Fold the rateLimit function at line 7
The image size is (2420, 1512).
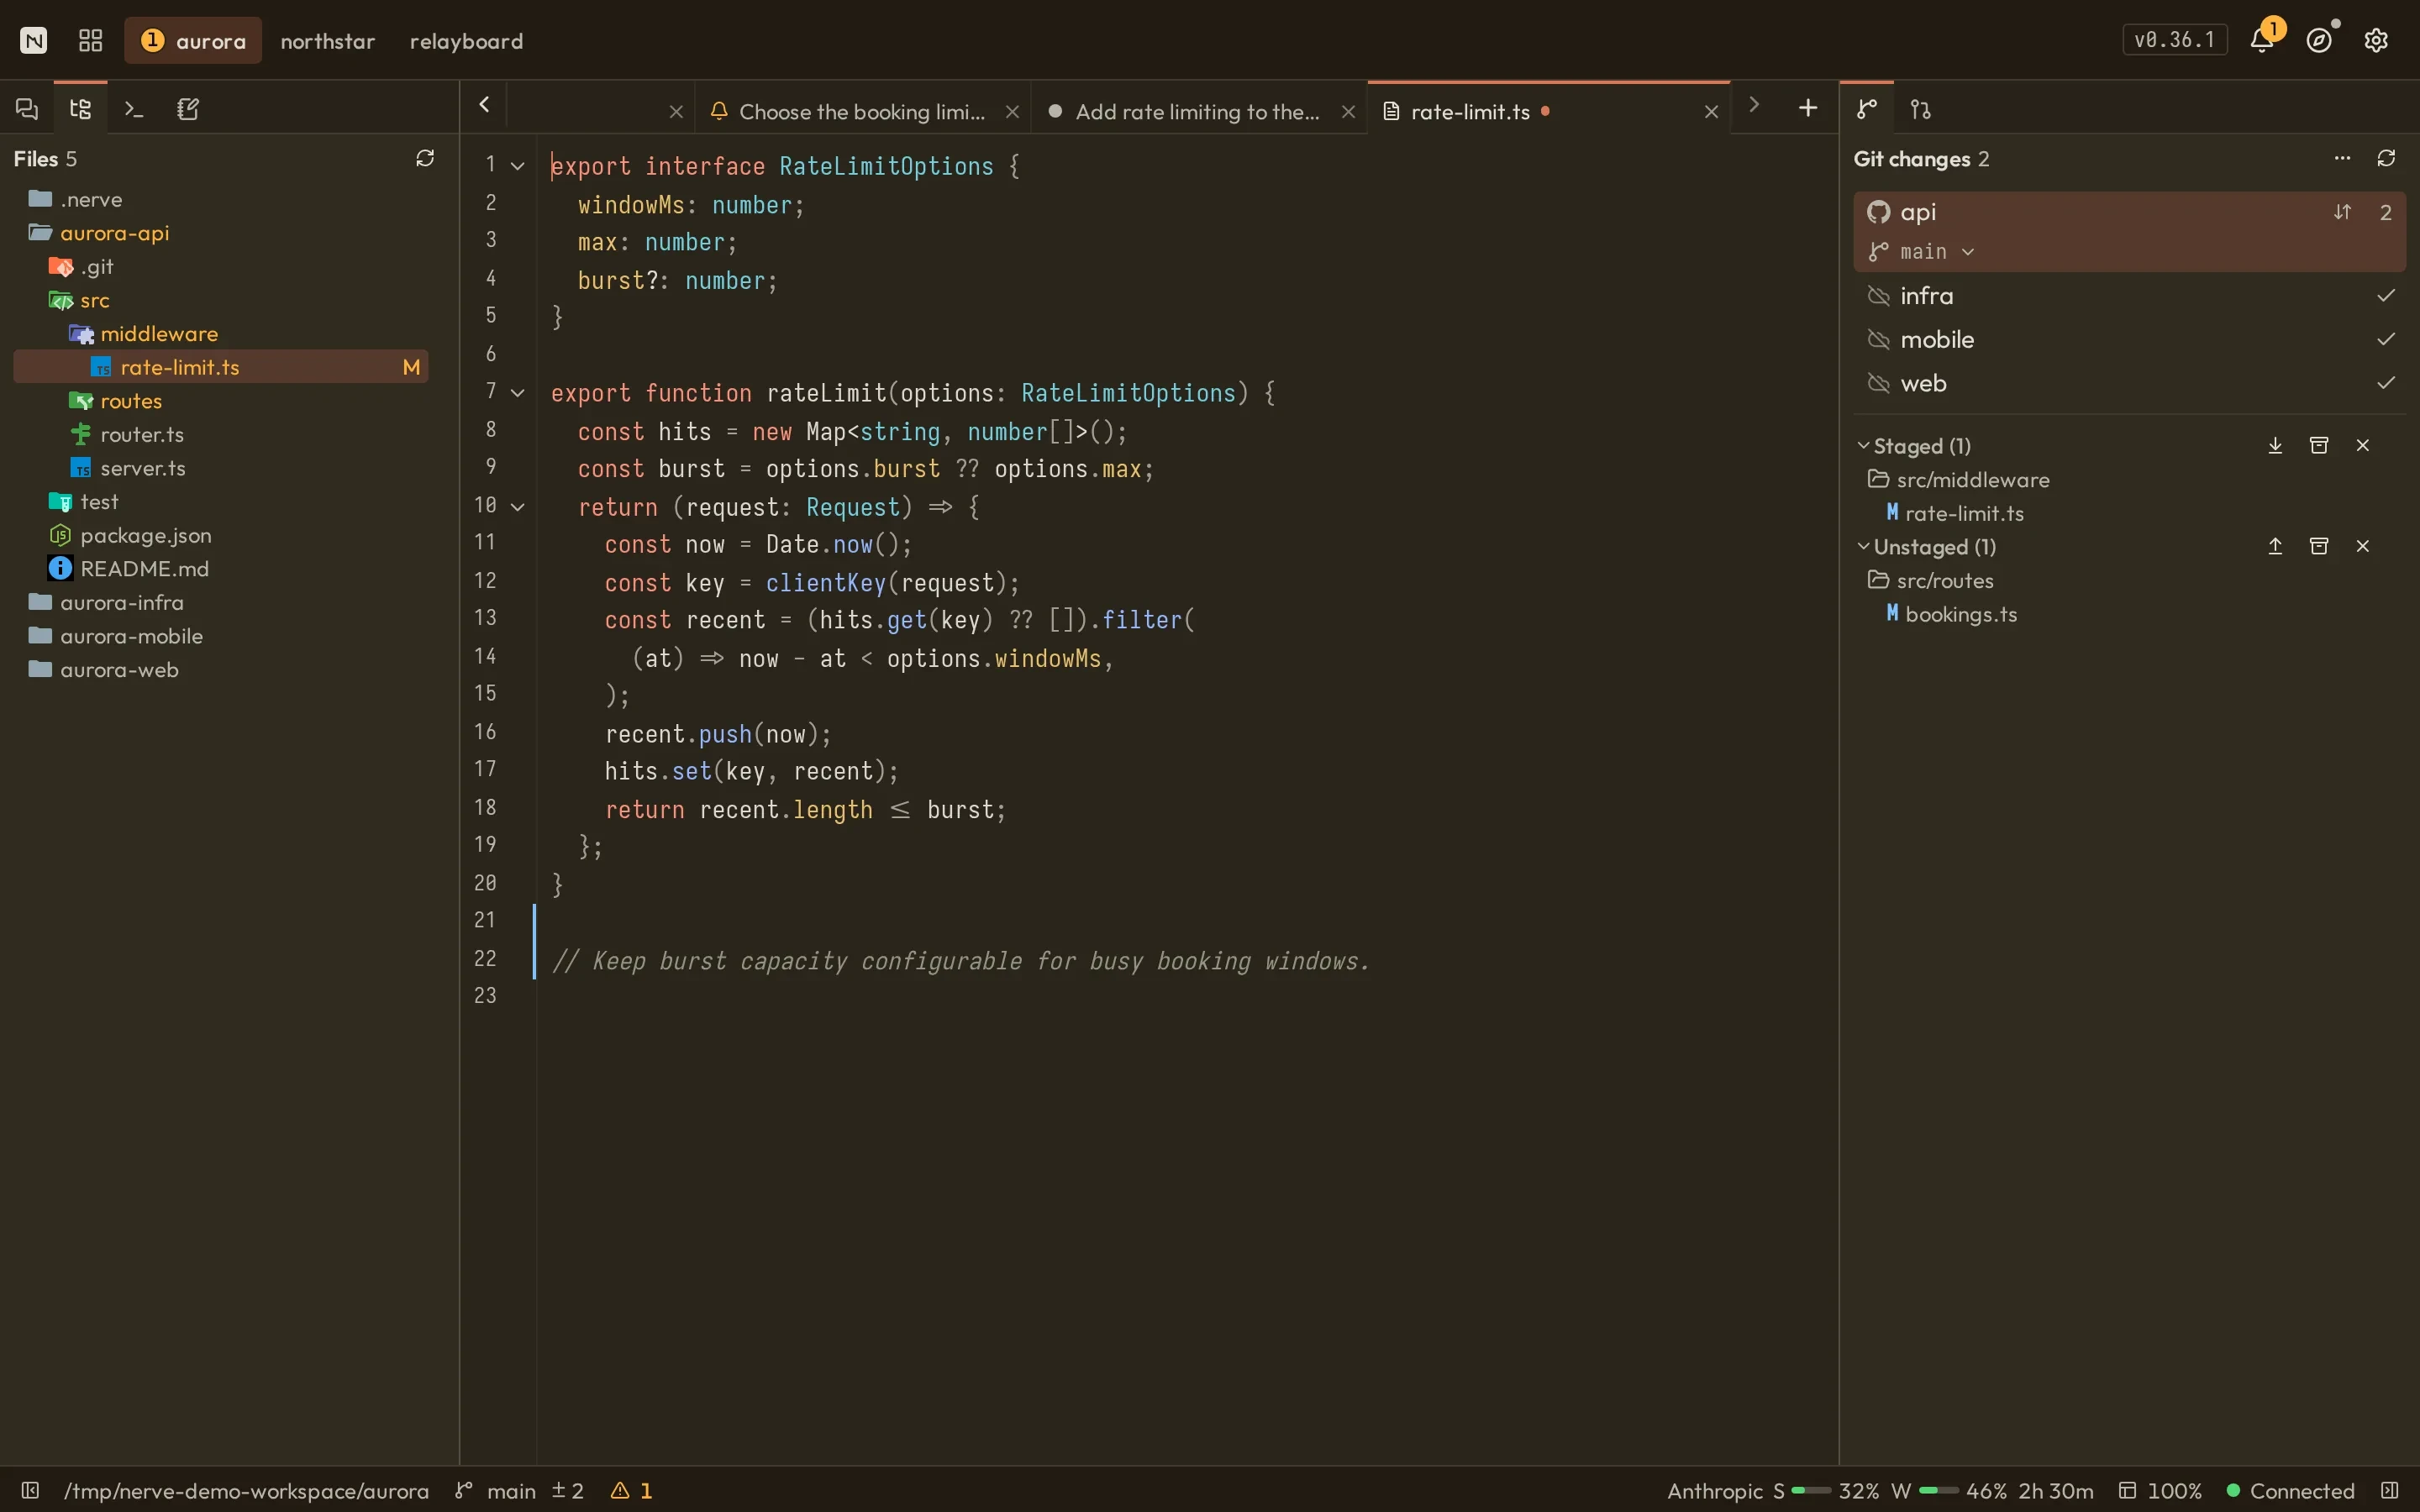click(x=518, y=393)
